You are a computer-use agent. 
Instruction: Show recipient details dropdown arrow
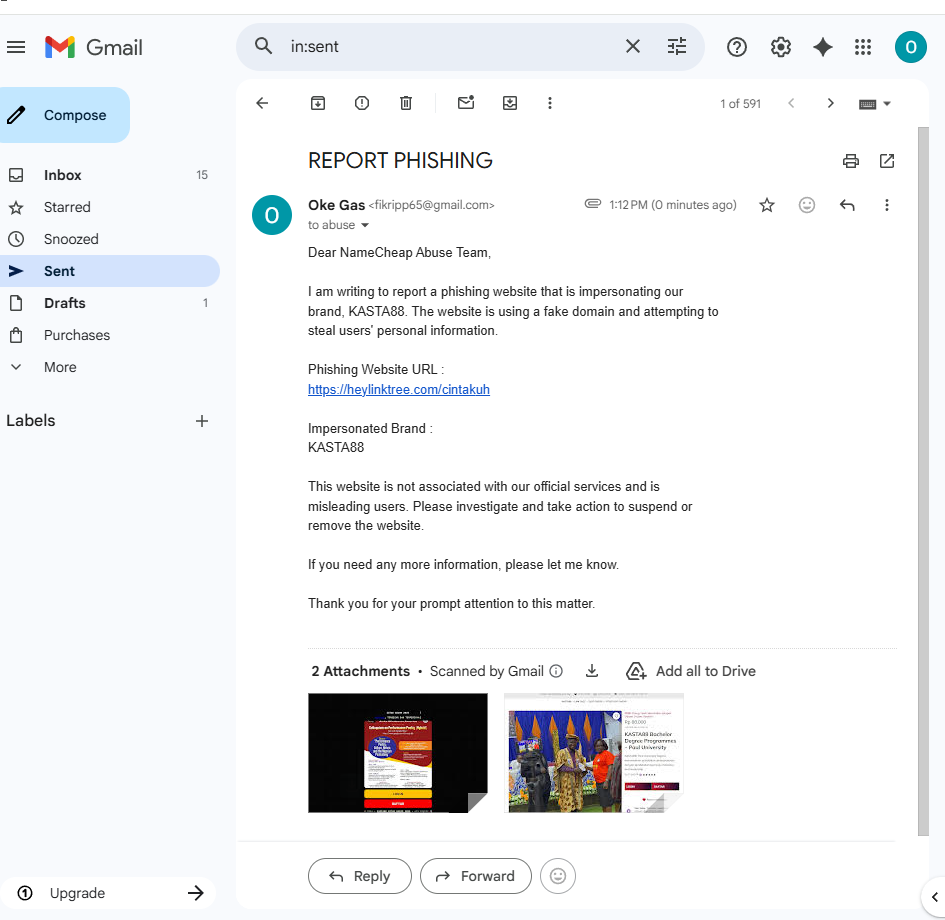pos(365,225)
